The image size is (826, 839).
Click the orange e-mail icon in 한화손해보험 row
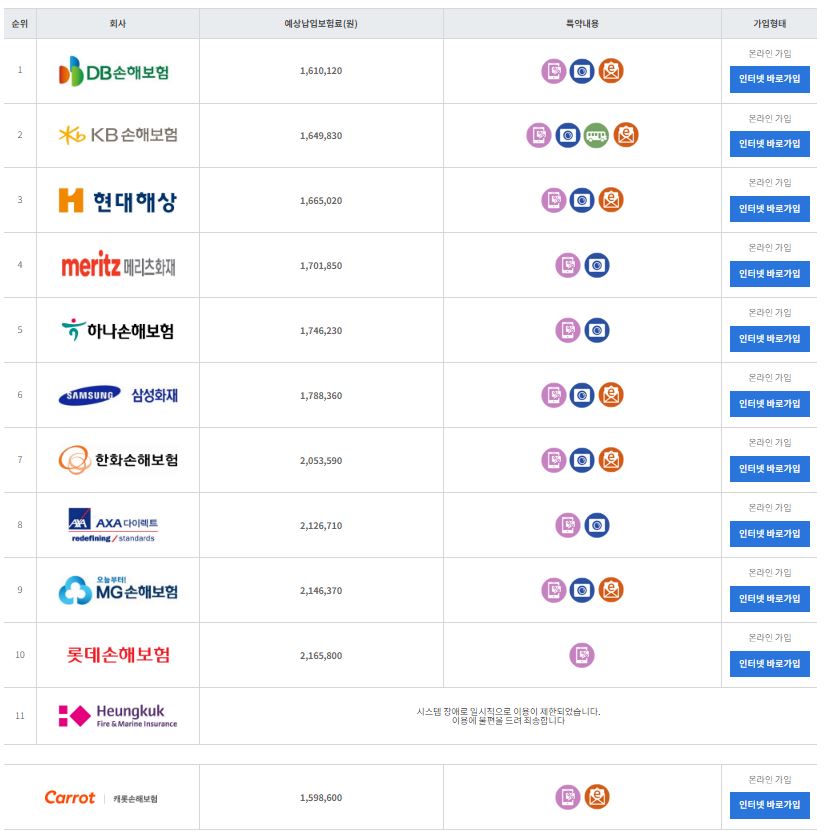(x=611, y=460)
